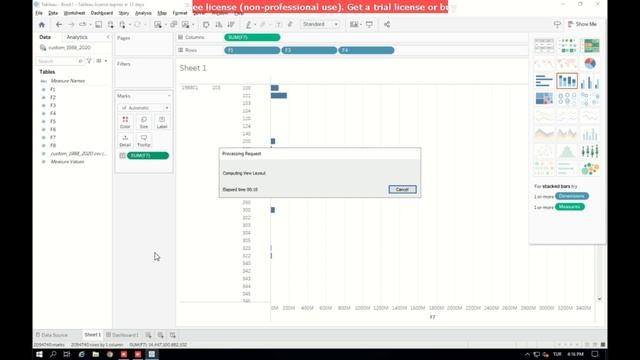This screenshot has width=640, height=360.
Task: Click the data pane search field
Action: [x=60, y=61]
